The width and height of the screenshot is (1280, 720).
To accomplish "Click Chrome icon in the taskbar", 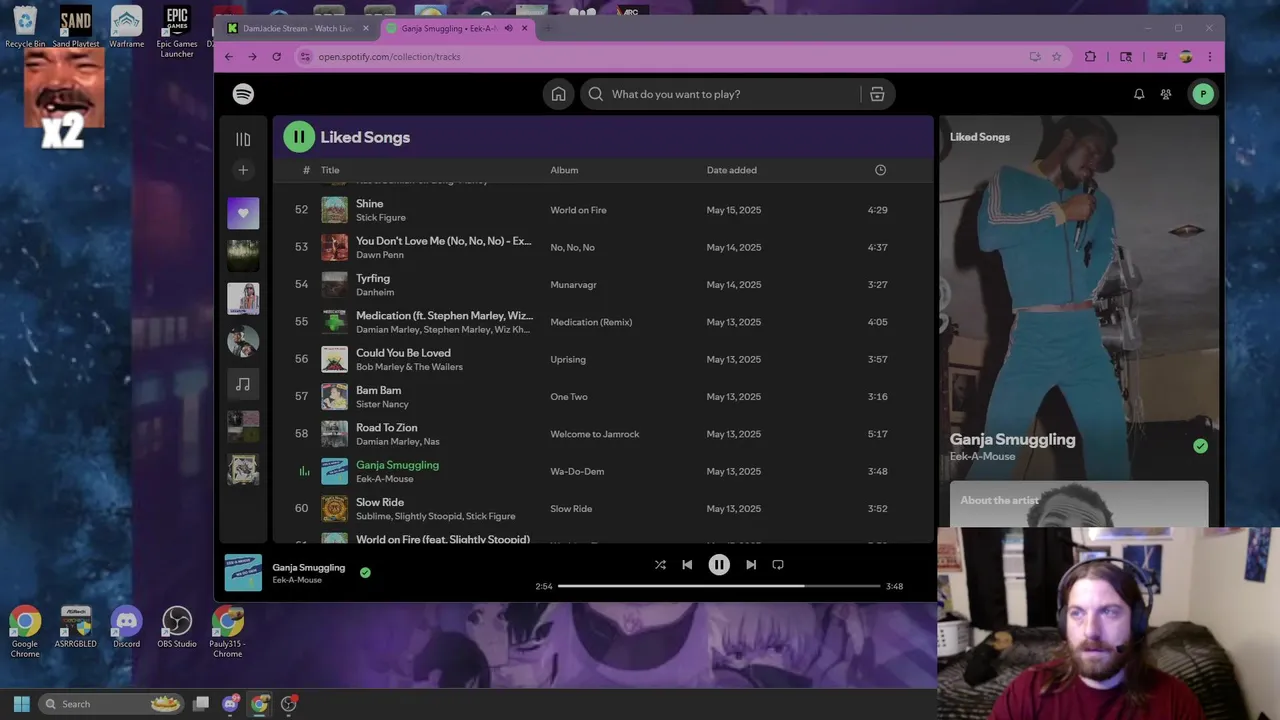I will [x=259, y=704].
